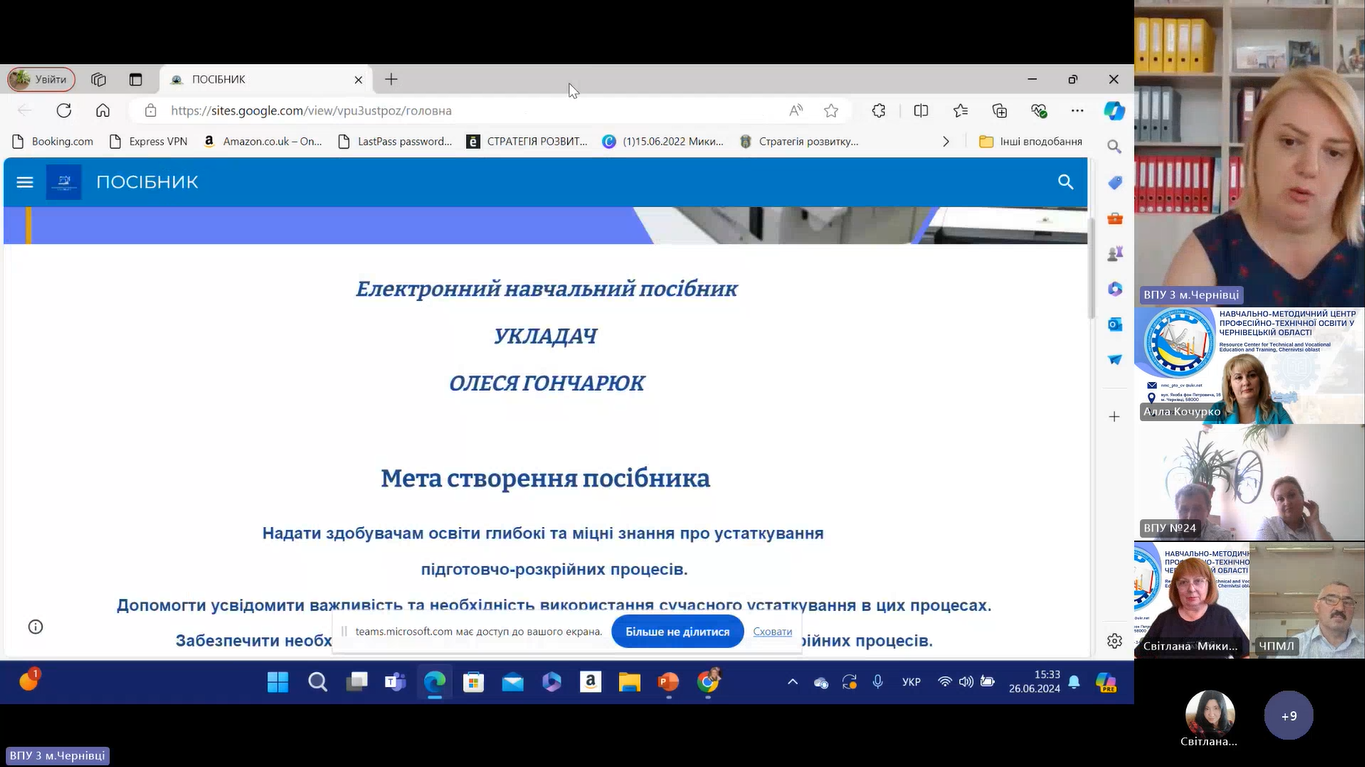This screenshot has height=767, width=1365.
Task: Toggle split screen view in Edge
Action: [921, 111]
